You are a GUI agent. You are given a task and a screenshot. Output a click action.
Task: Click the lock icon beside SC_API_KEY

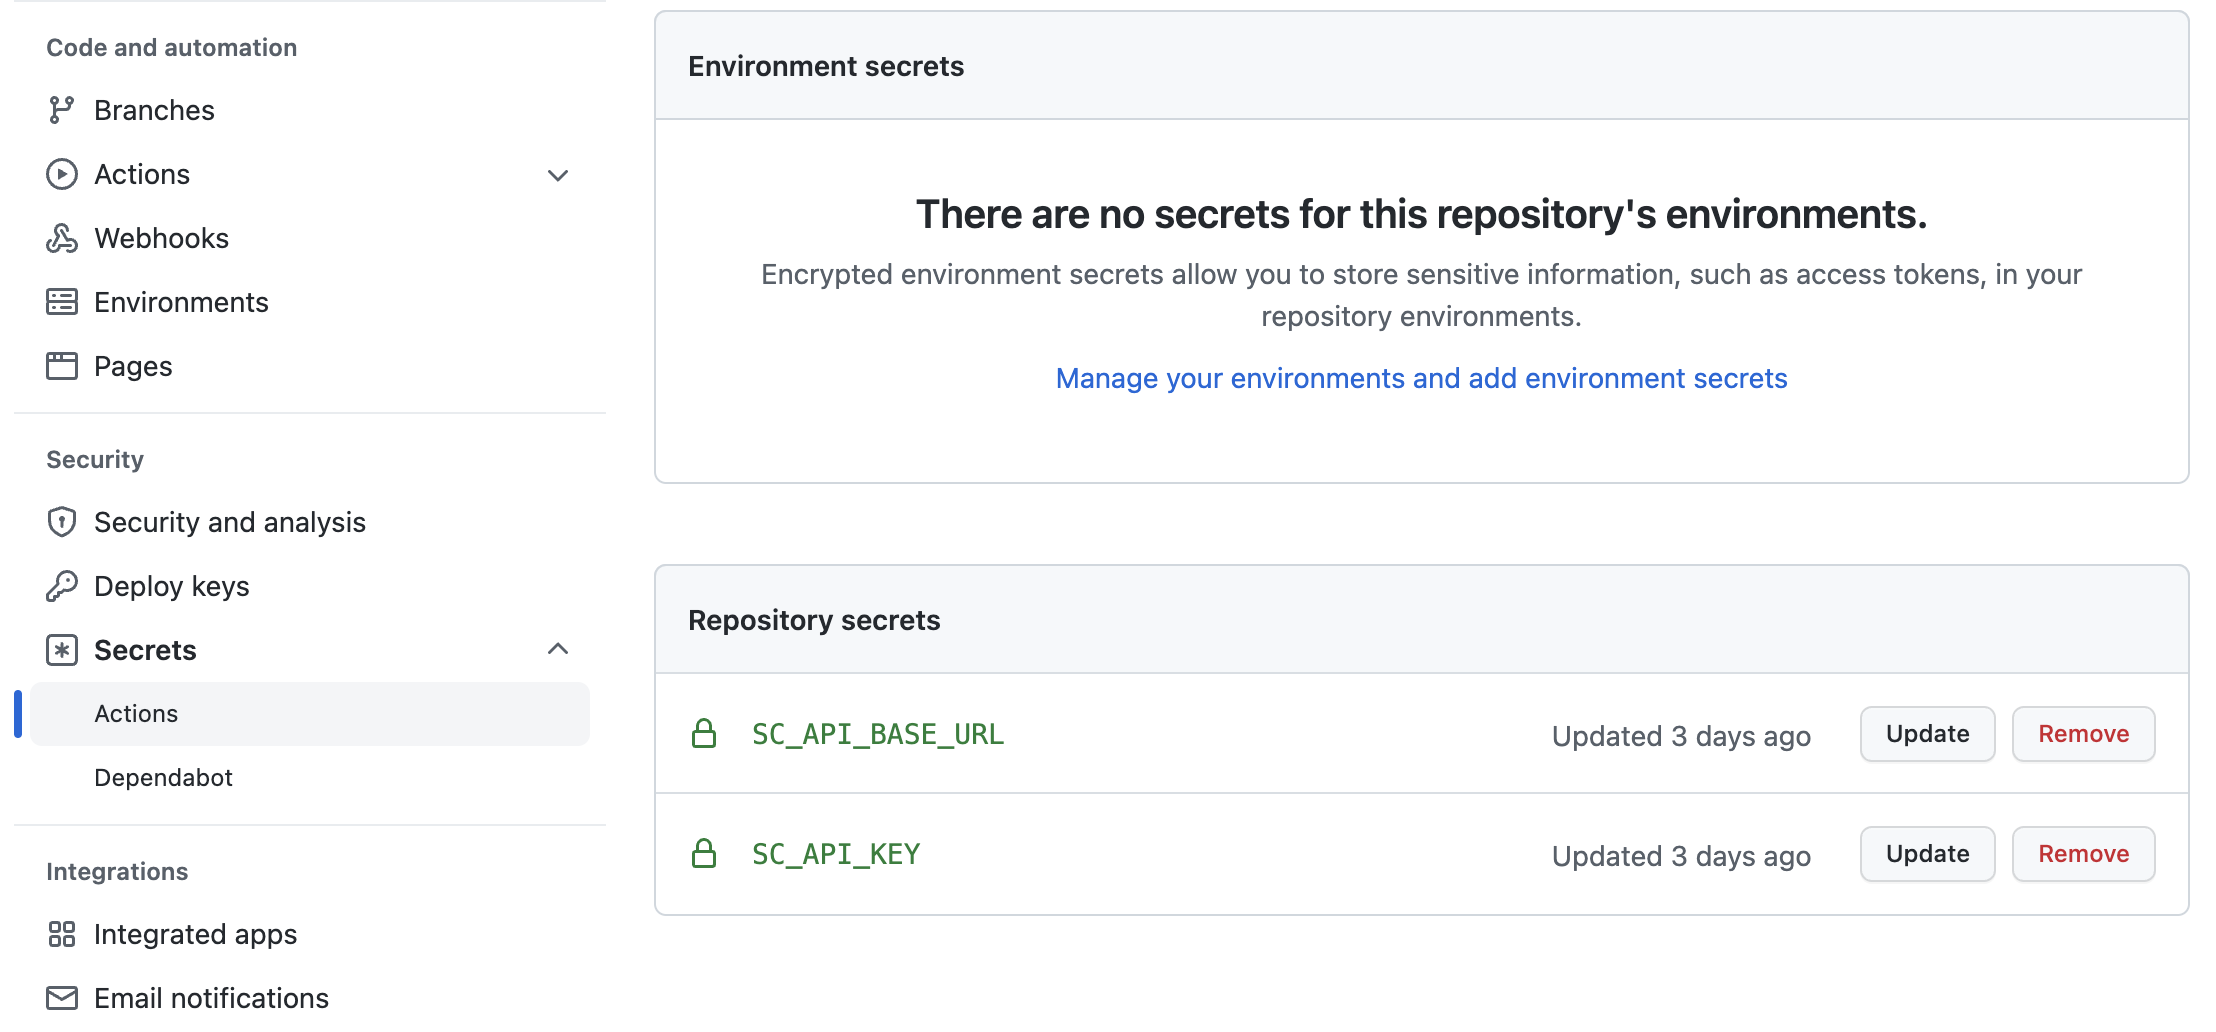[x=704, y=854]
